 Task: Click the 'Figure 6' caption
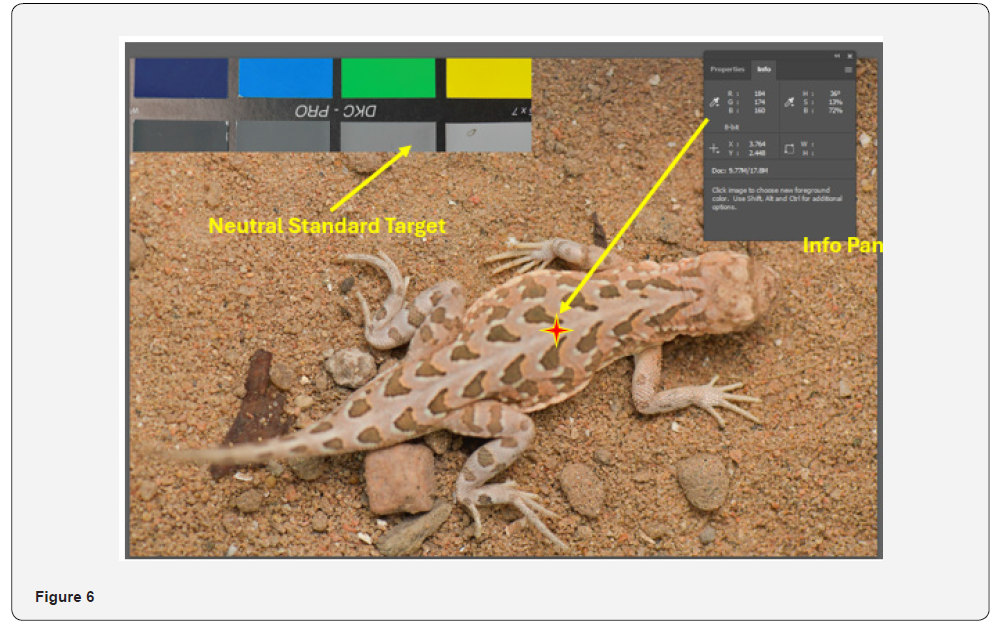[x=64, y=597]
